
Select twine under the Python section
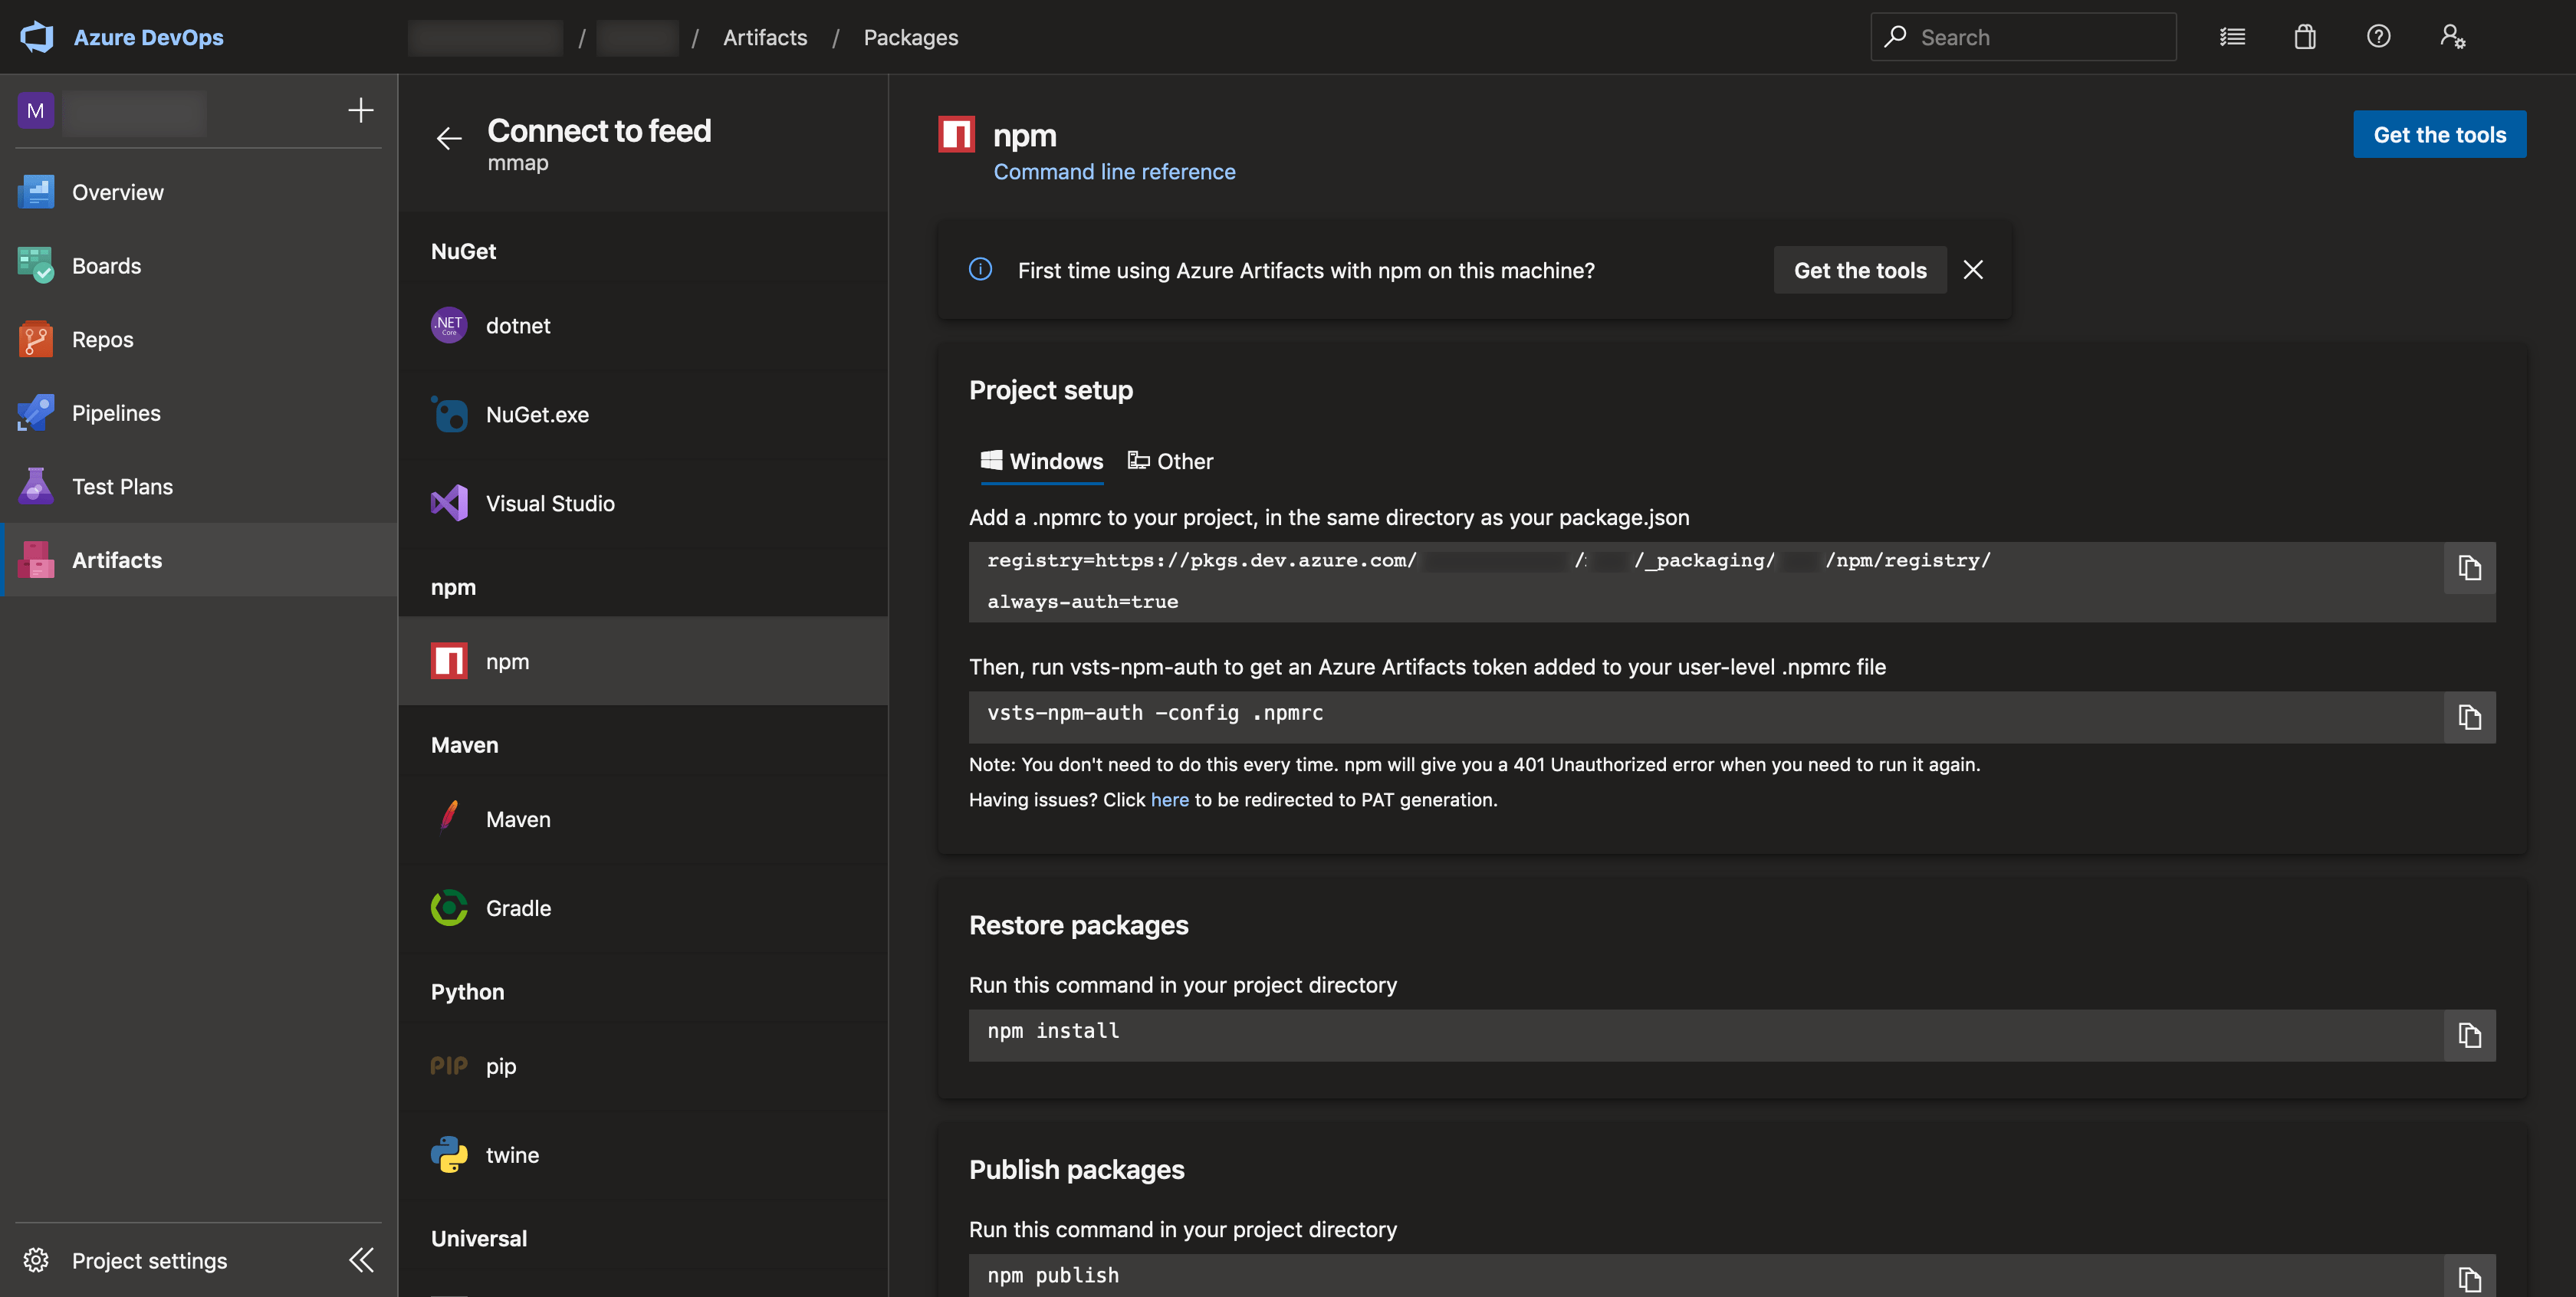click(x=512, y=1154)
